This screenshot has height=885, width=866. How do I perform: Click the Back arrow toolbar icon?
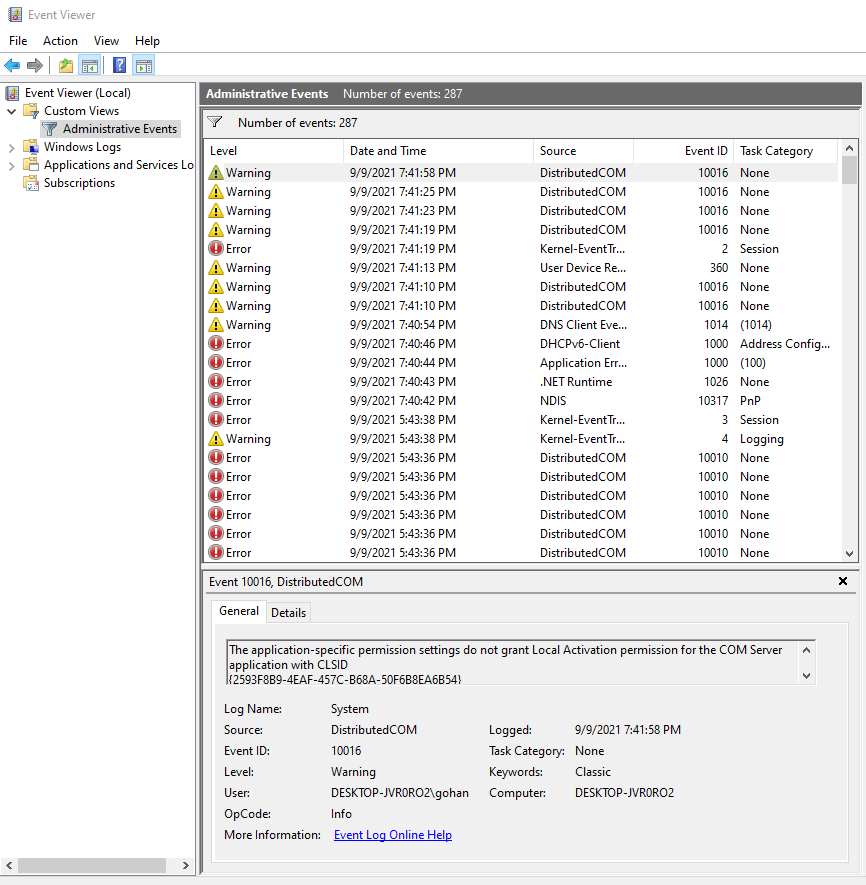tap(12, 65)
